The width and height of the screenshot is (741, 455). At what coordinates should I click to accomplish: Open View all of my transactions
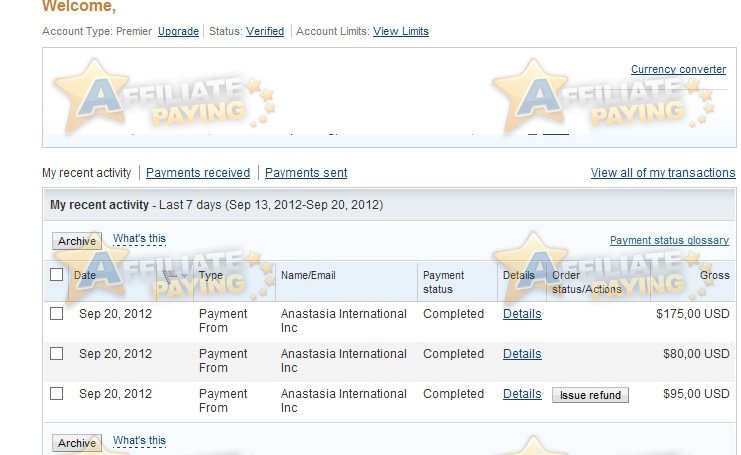tap(663, 172)
